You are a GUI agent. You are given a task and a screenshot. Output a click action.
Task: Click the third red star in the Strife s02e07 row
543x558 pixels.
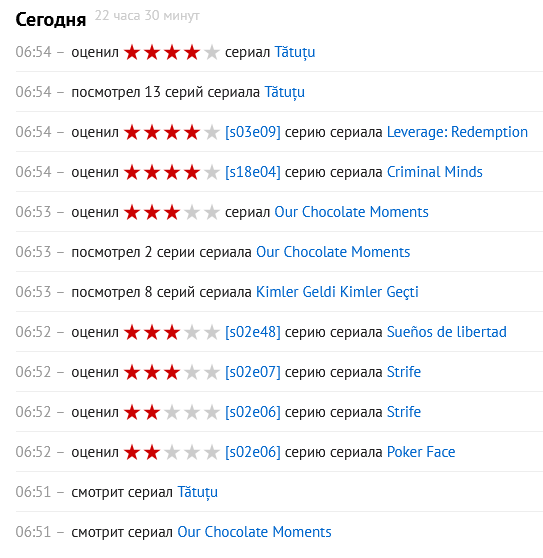(x=172, y=373)
